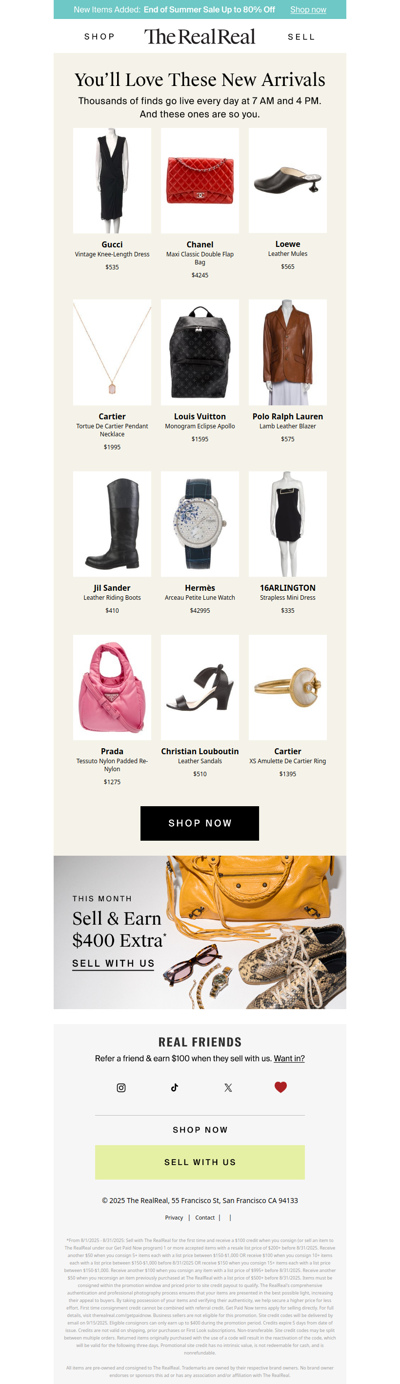Image resolution: width=400 pixels, height=1384 pixels.
Task: Open the Contact footer link
Action: [x=205, y=1218]
